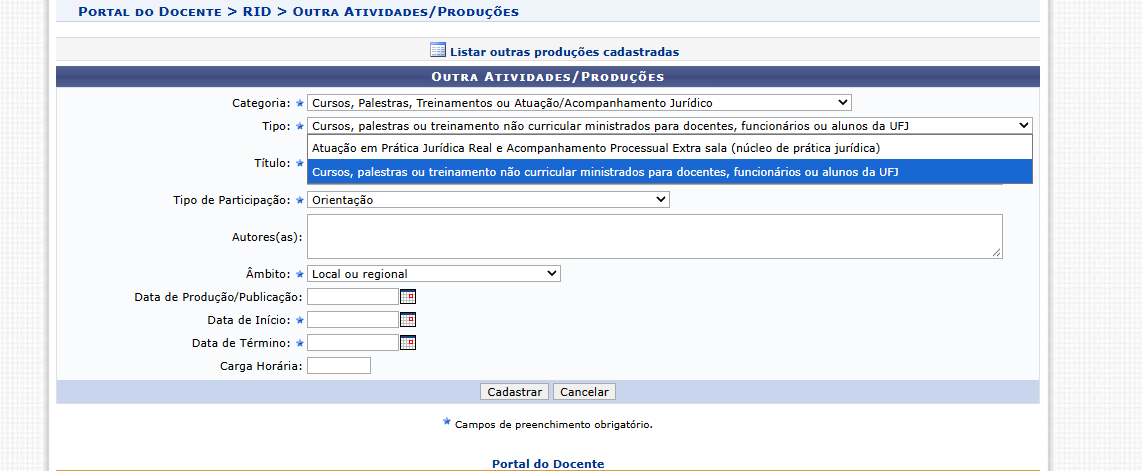The width and height of the screenshot is (1142, 471).
Task: Click the Cadastrar button
Action: click(515, 392)
